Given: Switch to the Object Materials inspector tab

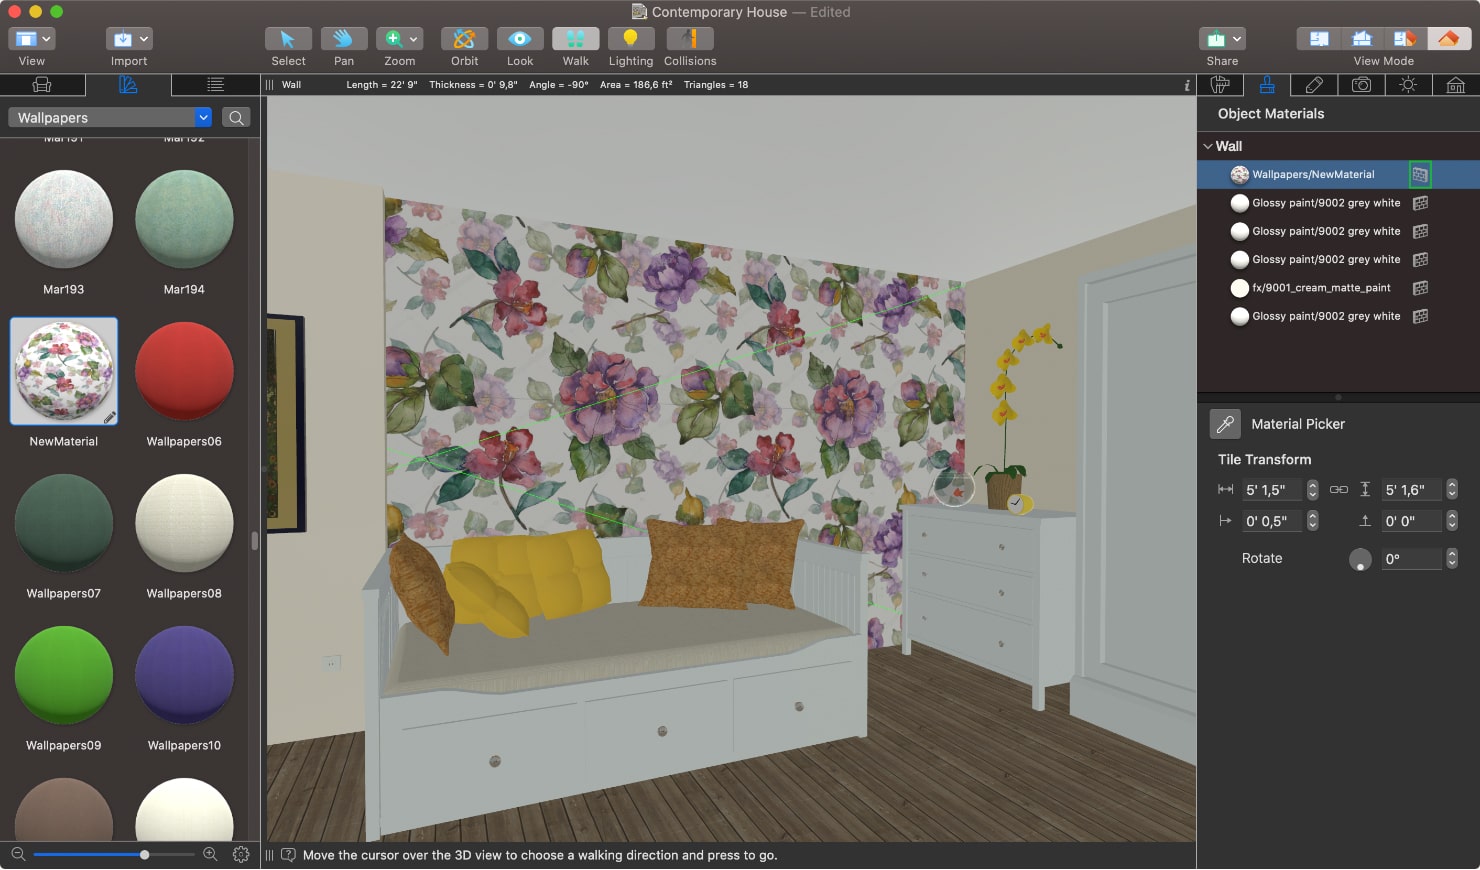Looking at the screenshot, I should (1267, 85).
